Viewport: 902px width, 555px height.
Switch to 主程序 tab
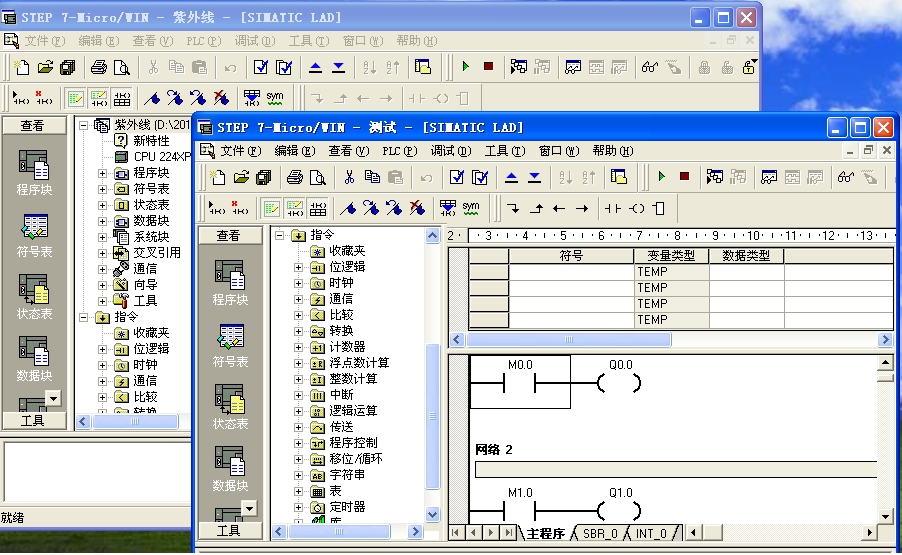coord(545,533)
